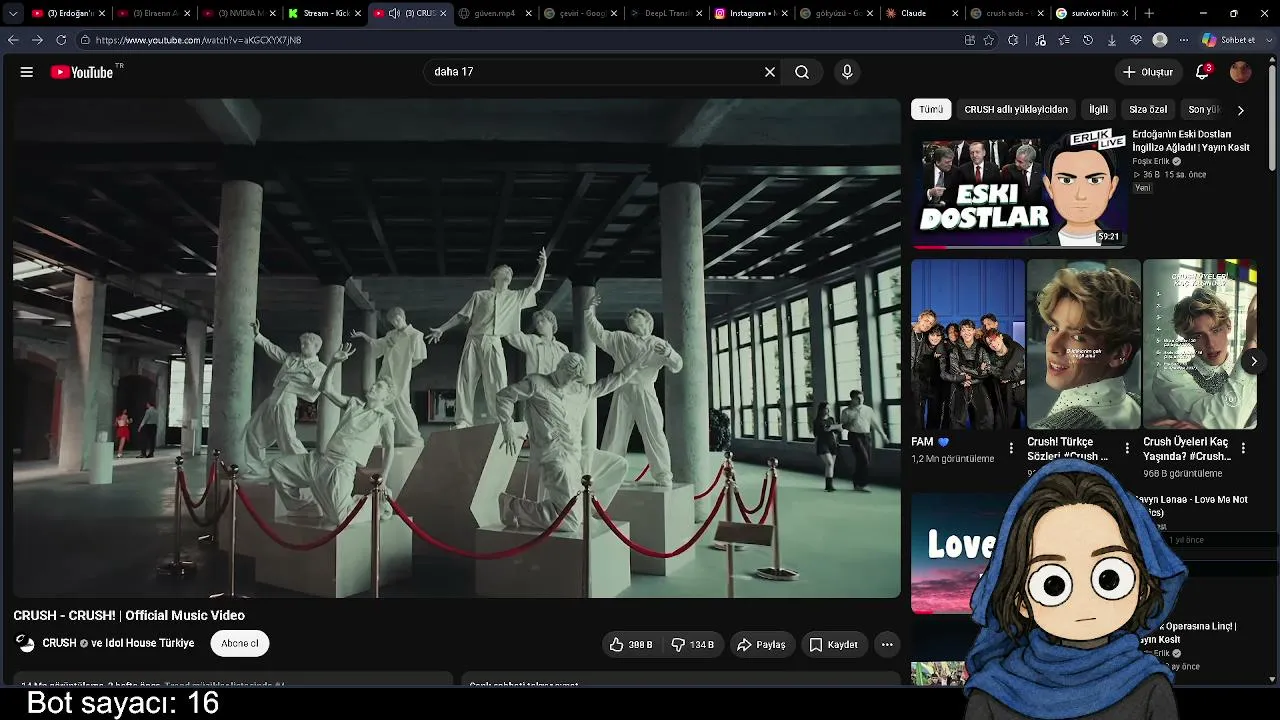Open more actions under the video
Viewport: 1280px width, 720px height.
[887, 645]
